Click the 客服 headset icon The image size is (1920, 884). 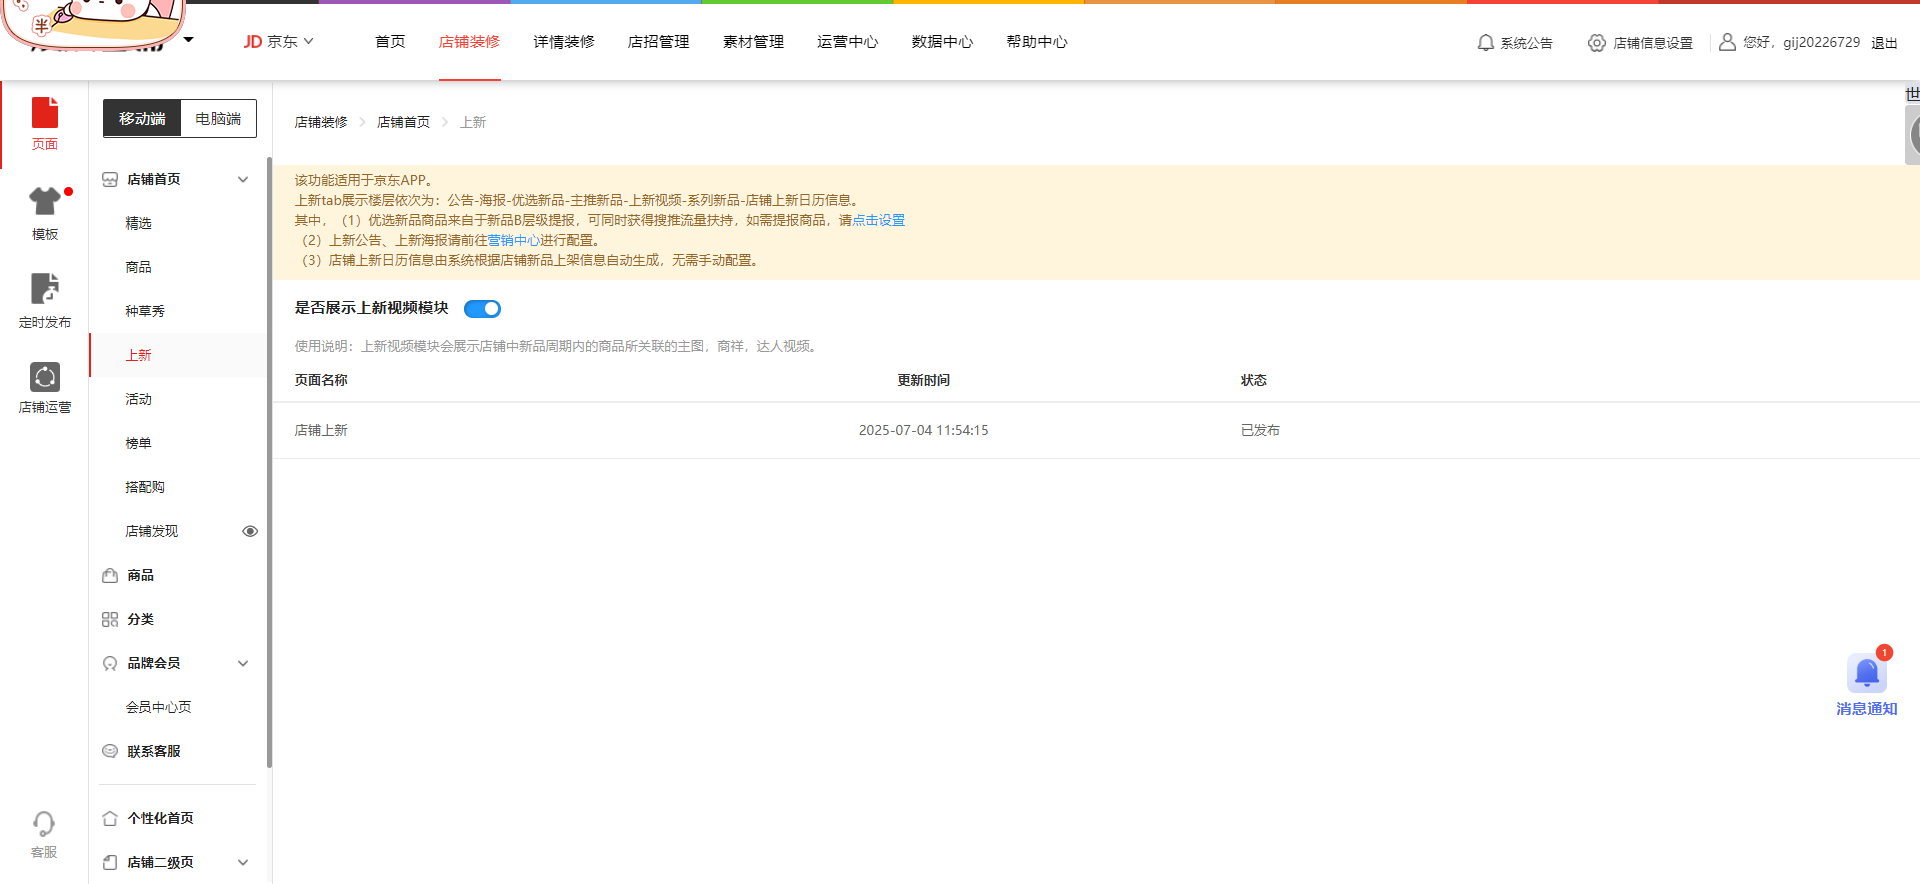point(44,825)
